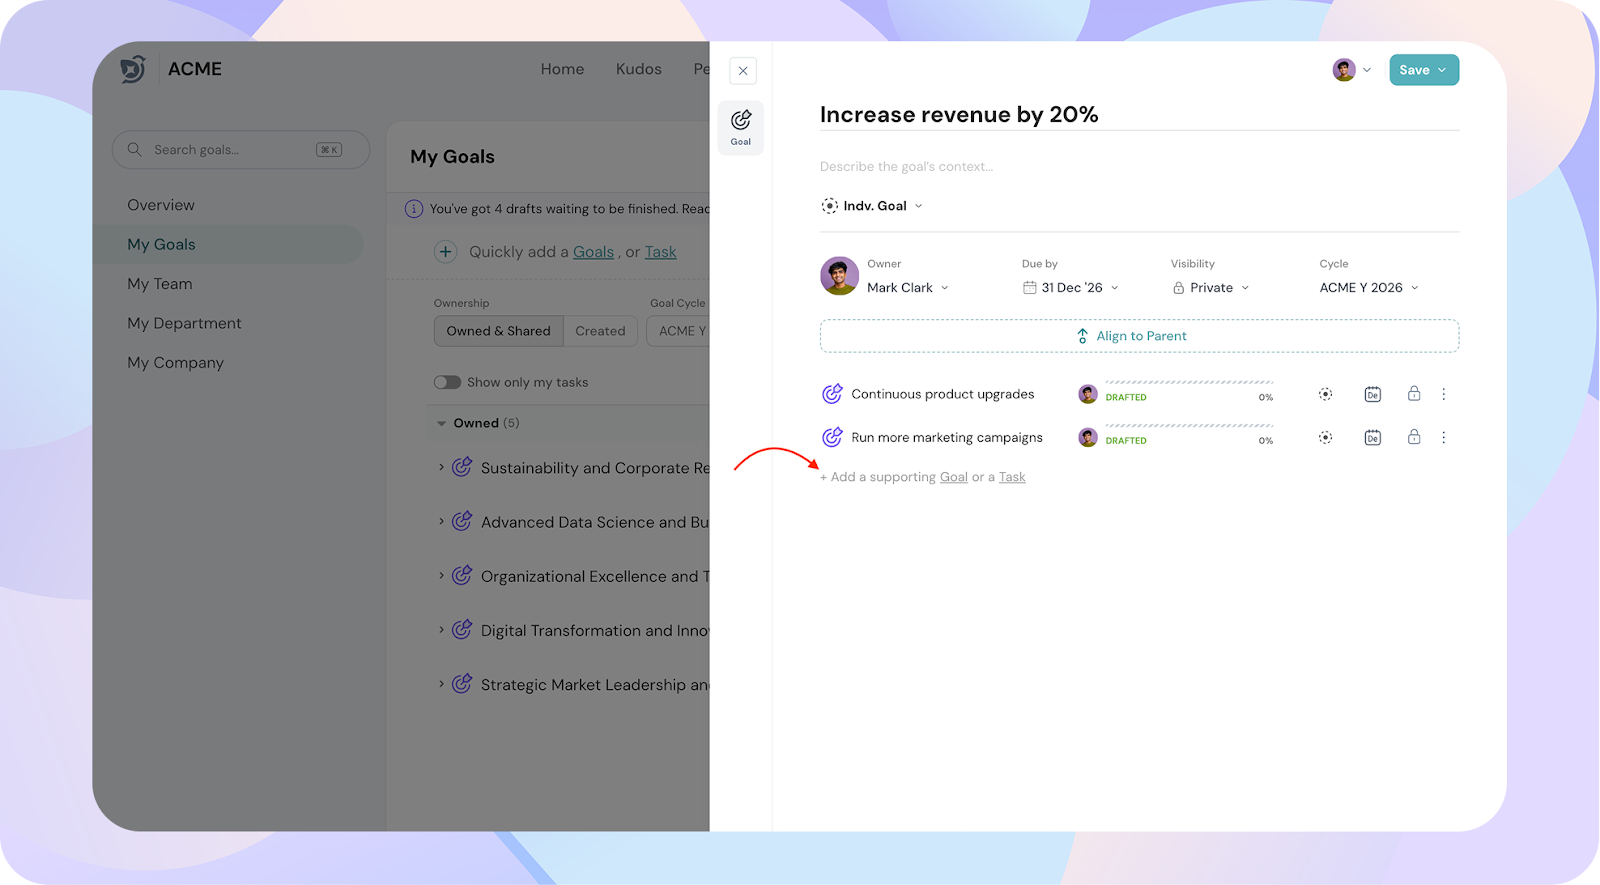
Task: Expand the Sustainability and Corporate goal row
Action: pos(441,467)
